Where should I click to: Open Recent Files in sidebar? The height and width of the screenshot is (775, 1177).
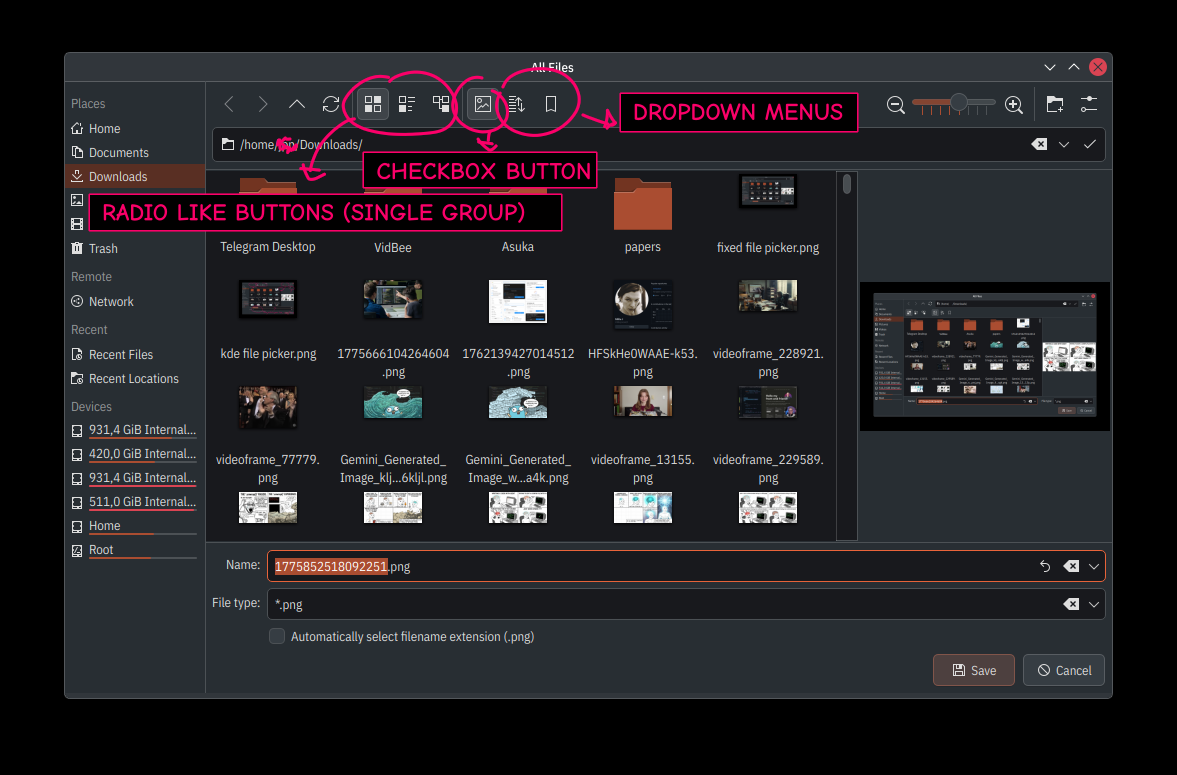coord(135,354)
